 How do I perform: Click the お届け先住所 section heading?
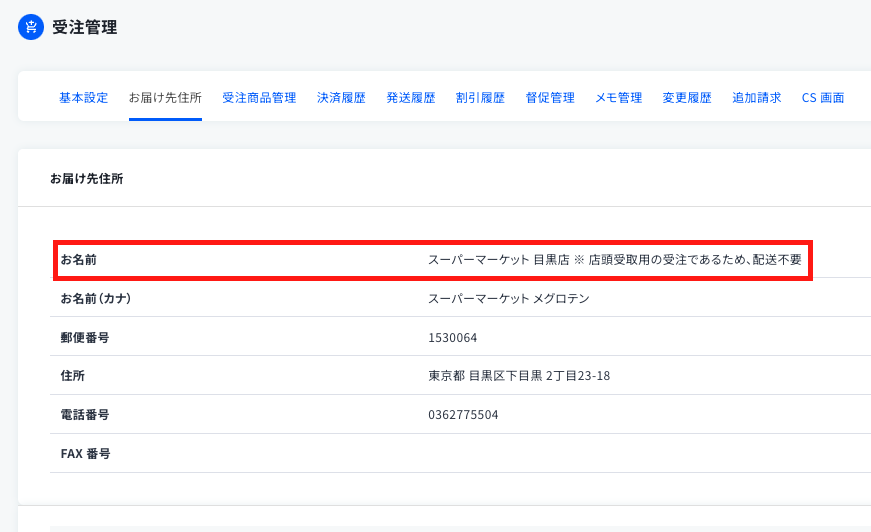[x=87, y=178]
